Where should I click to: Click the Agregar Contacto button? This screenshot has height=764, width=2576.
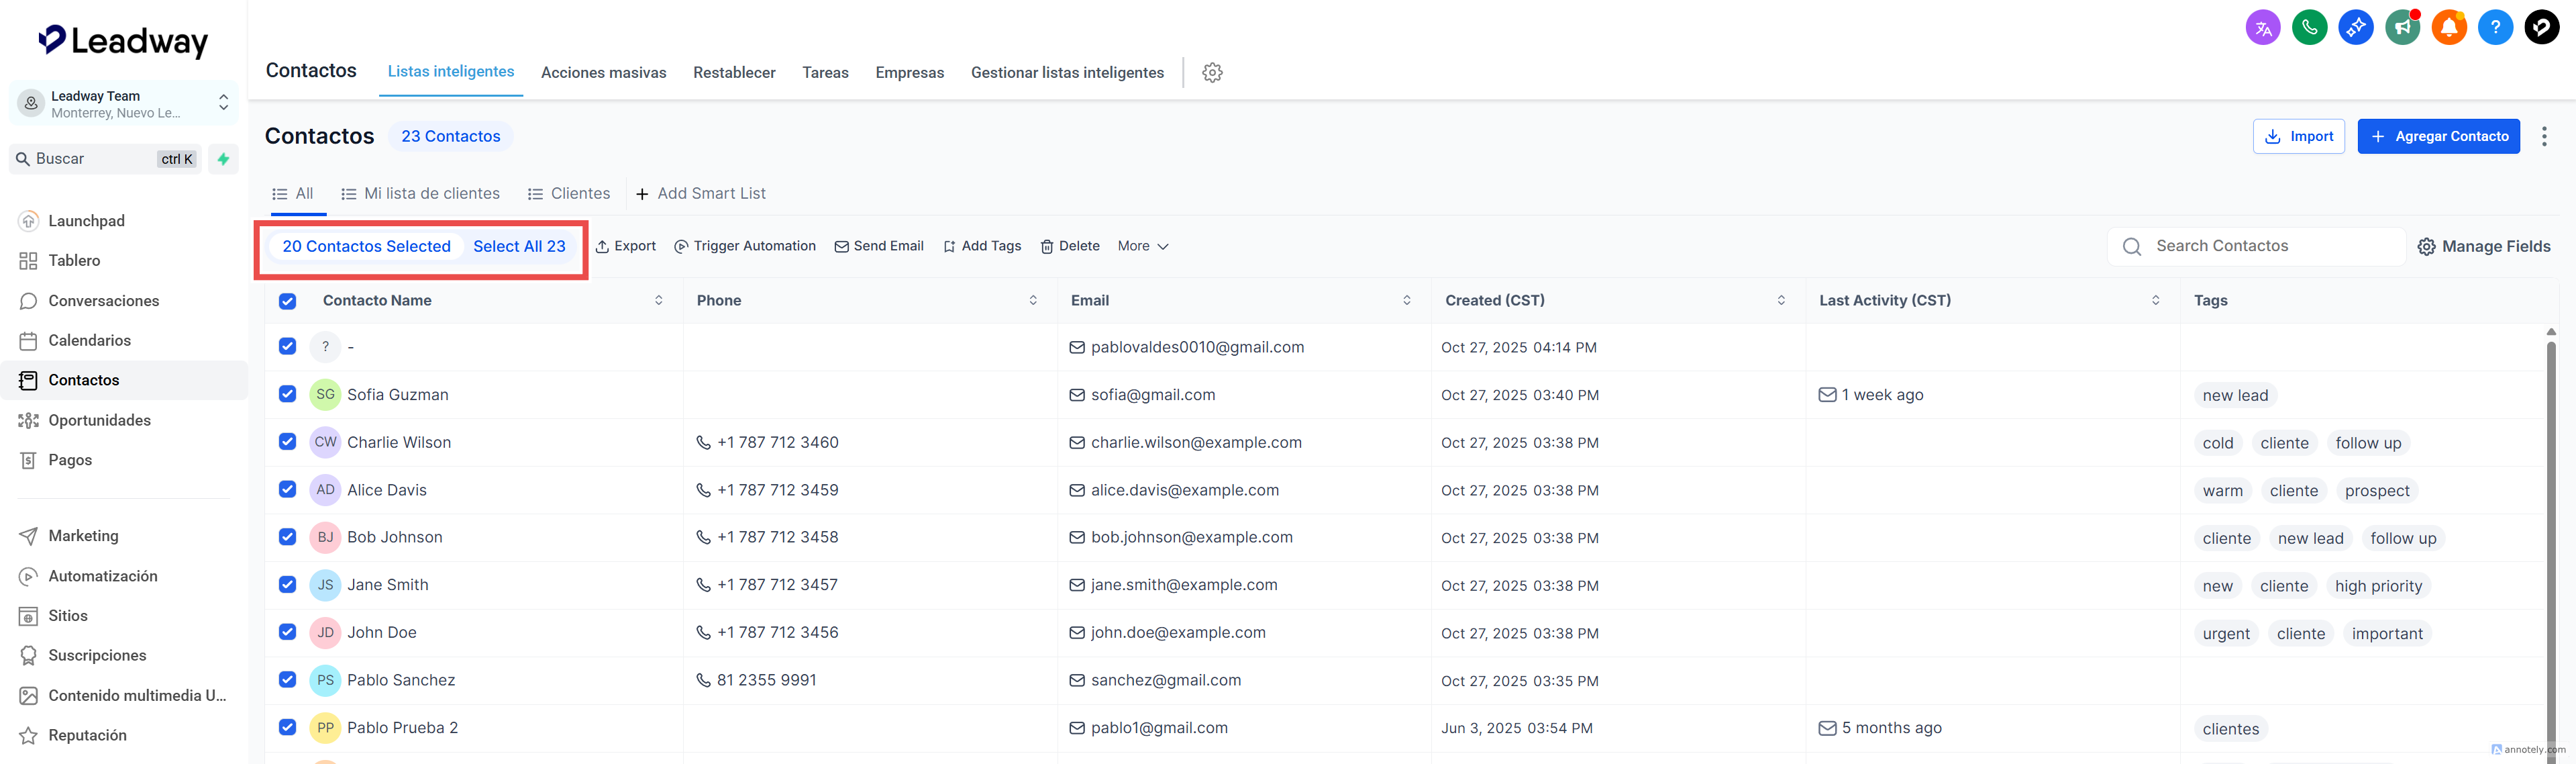2438,136
